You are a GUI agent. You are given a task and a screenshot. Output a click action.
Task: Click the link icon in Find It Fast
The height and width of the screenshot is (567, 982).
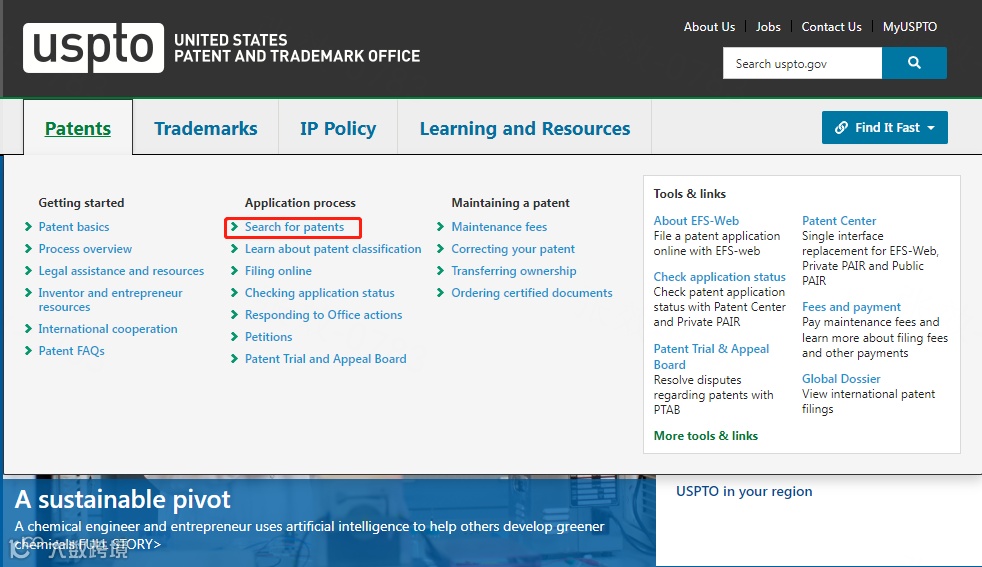point(842,128)
